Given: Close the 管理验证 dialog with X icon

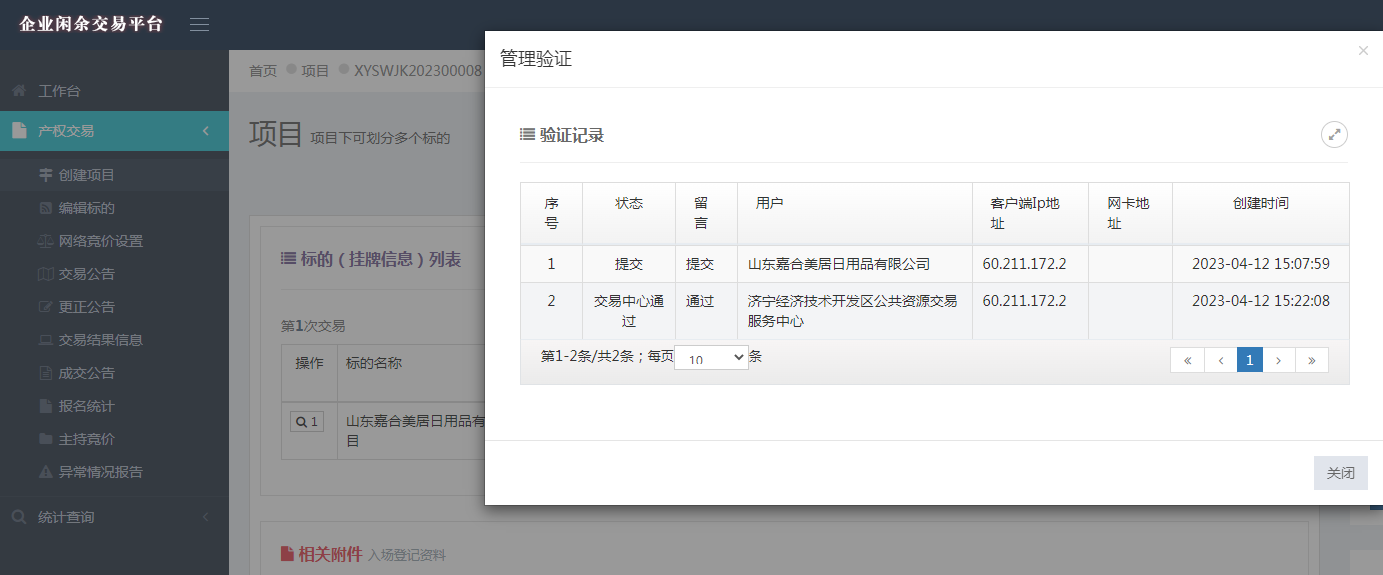Looking at the screenshot, I should click(x=1363, y=51).
